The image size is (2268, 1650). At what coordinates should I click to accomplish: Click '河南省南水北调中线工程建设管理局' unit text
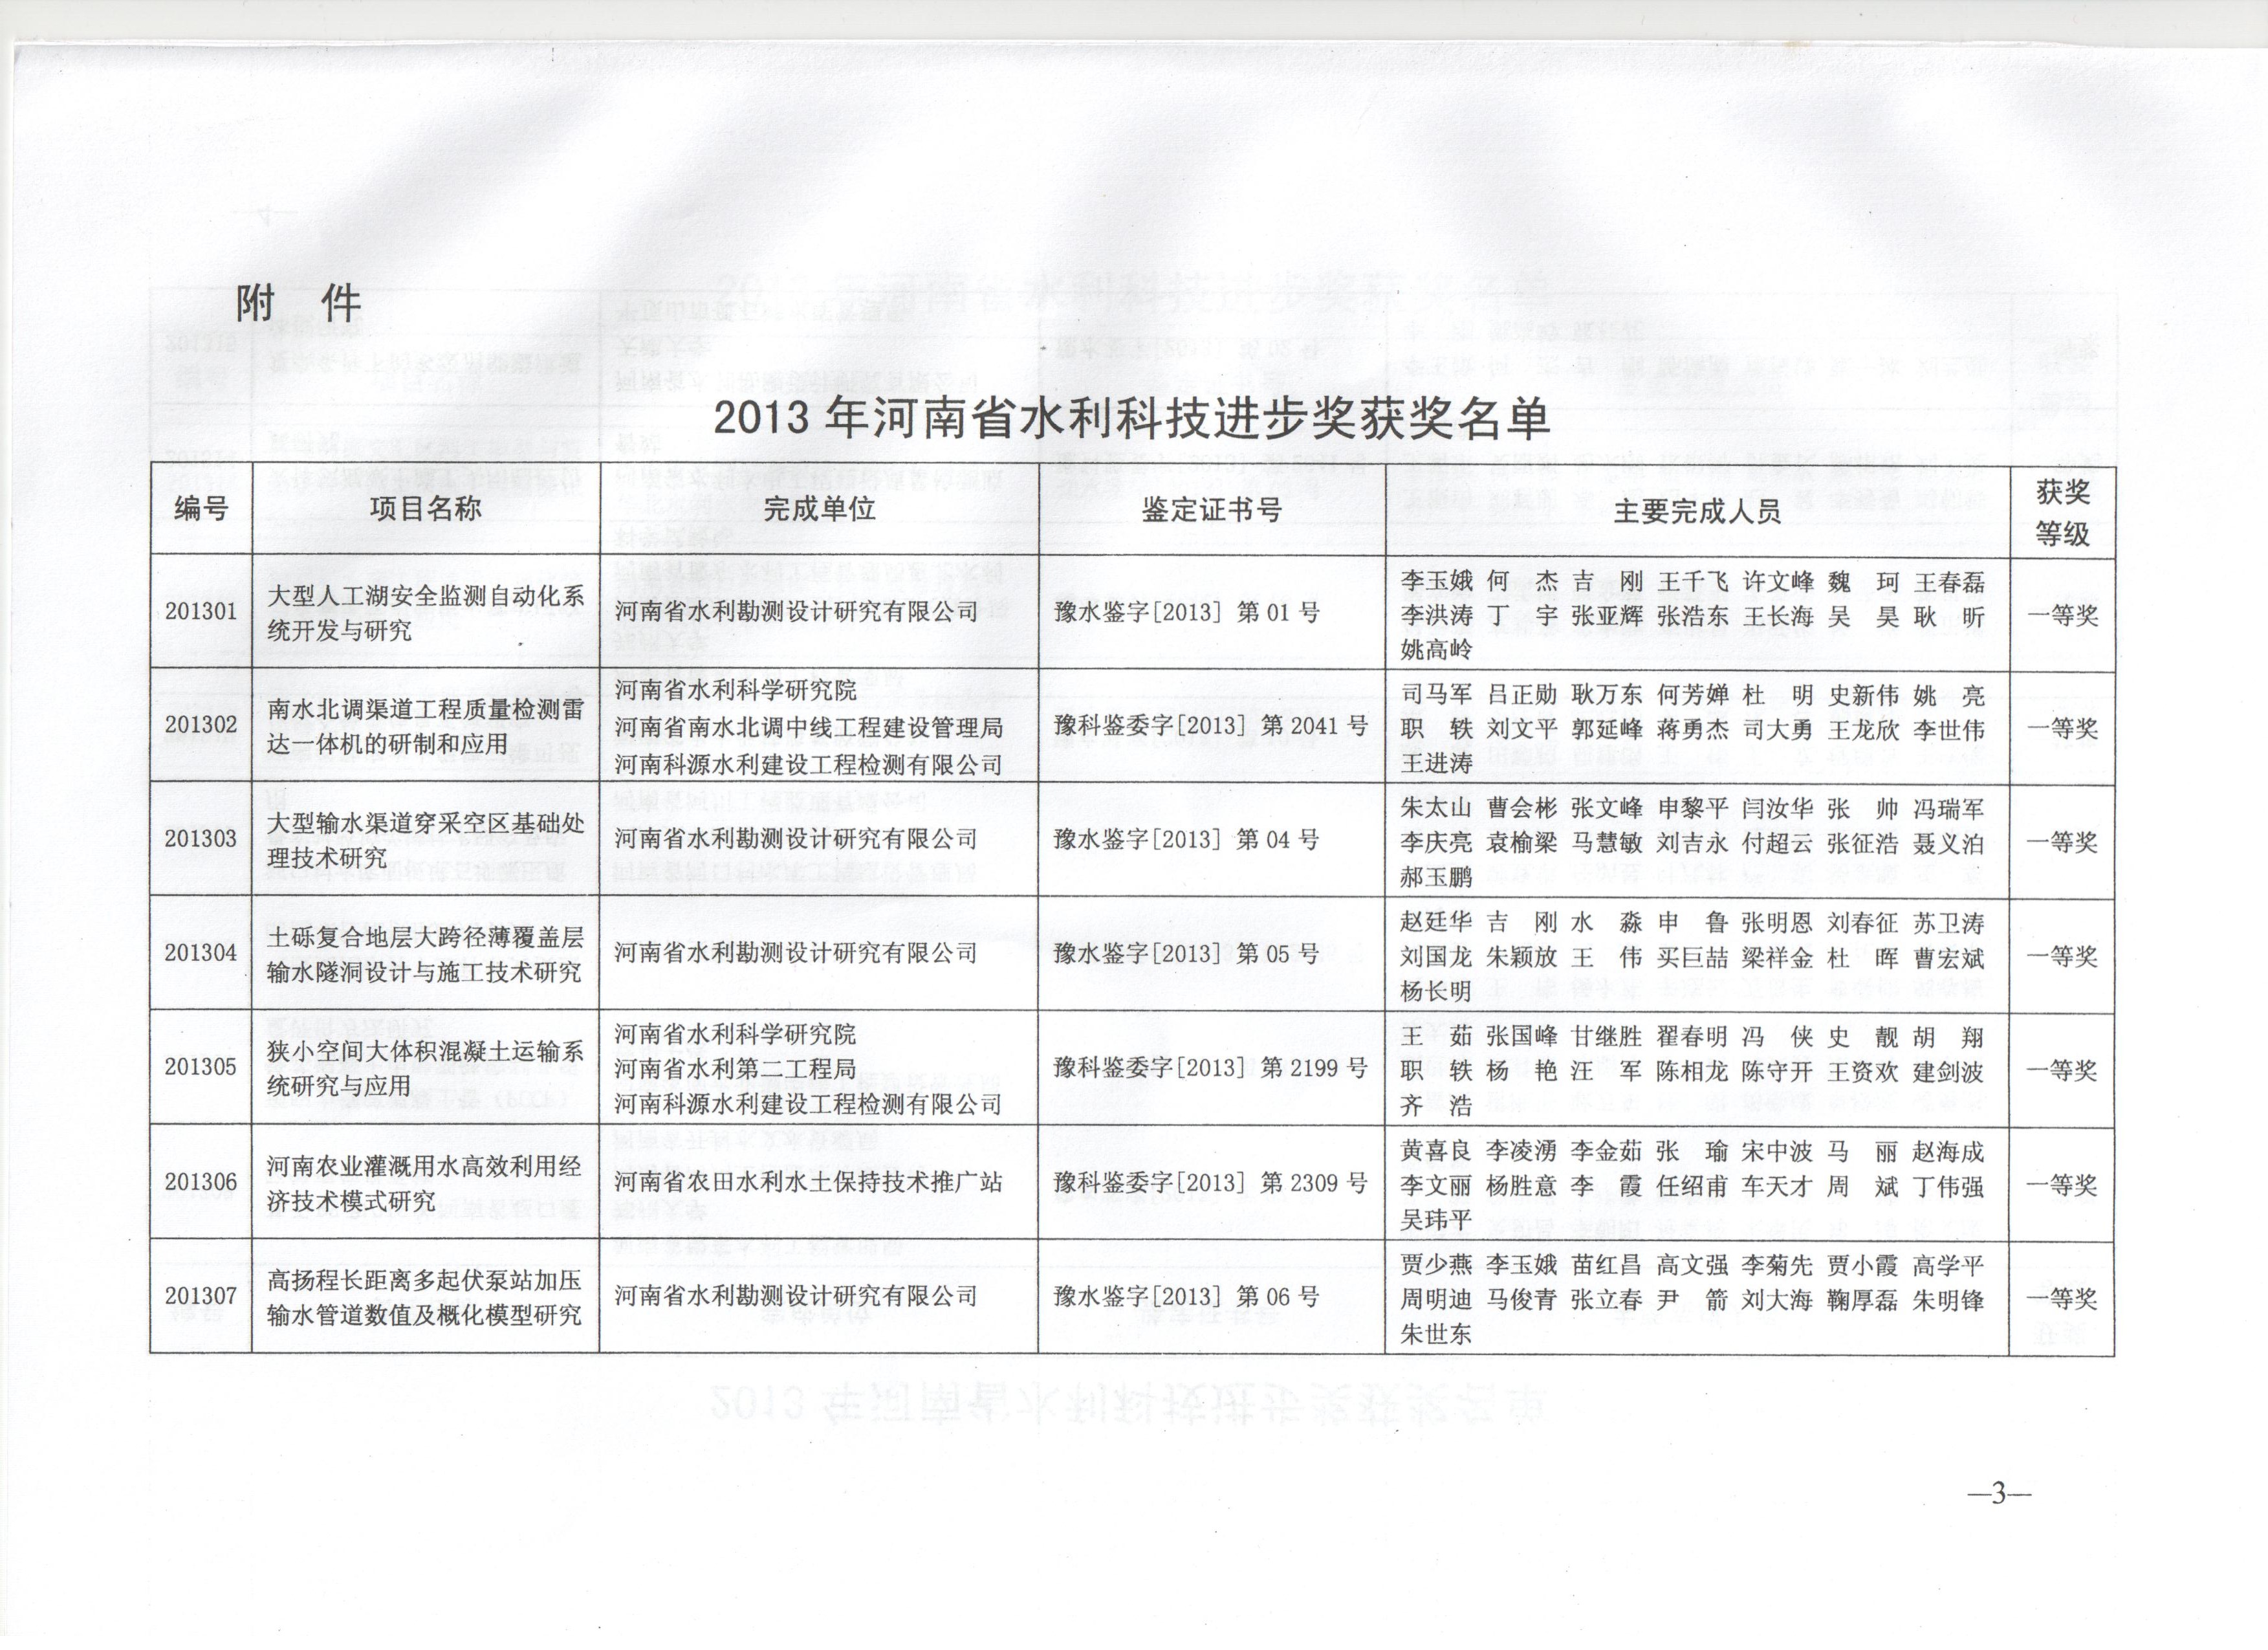pos(808,728)
